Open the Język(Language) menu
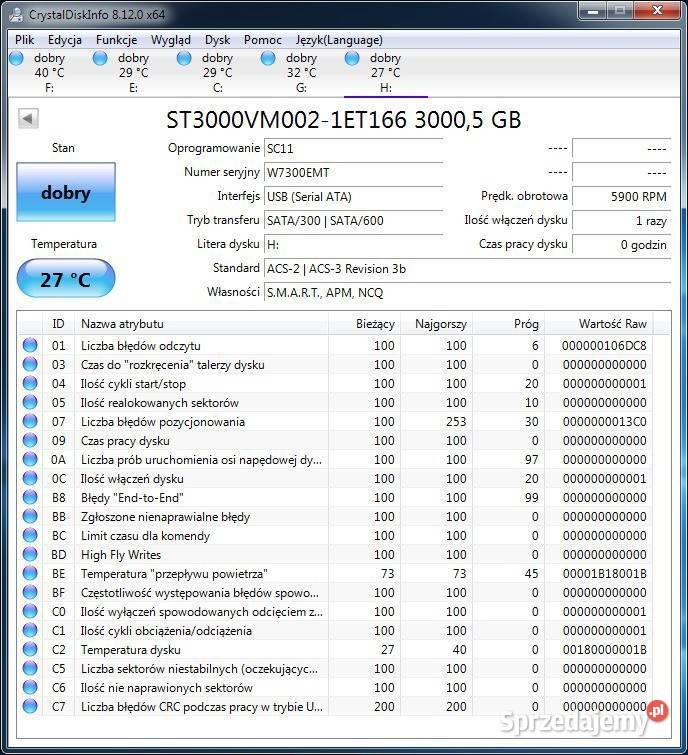Screen dimensions: 688x755 coord(339,40)
